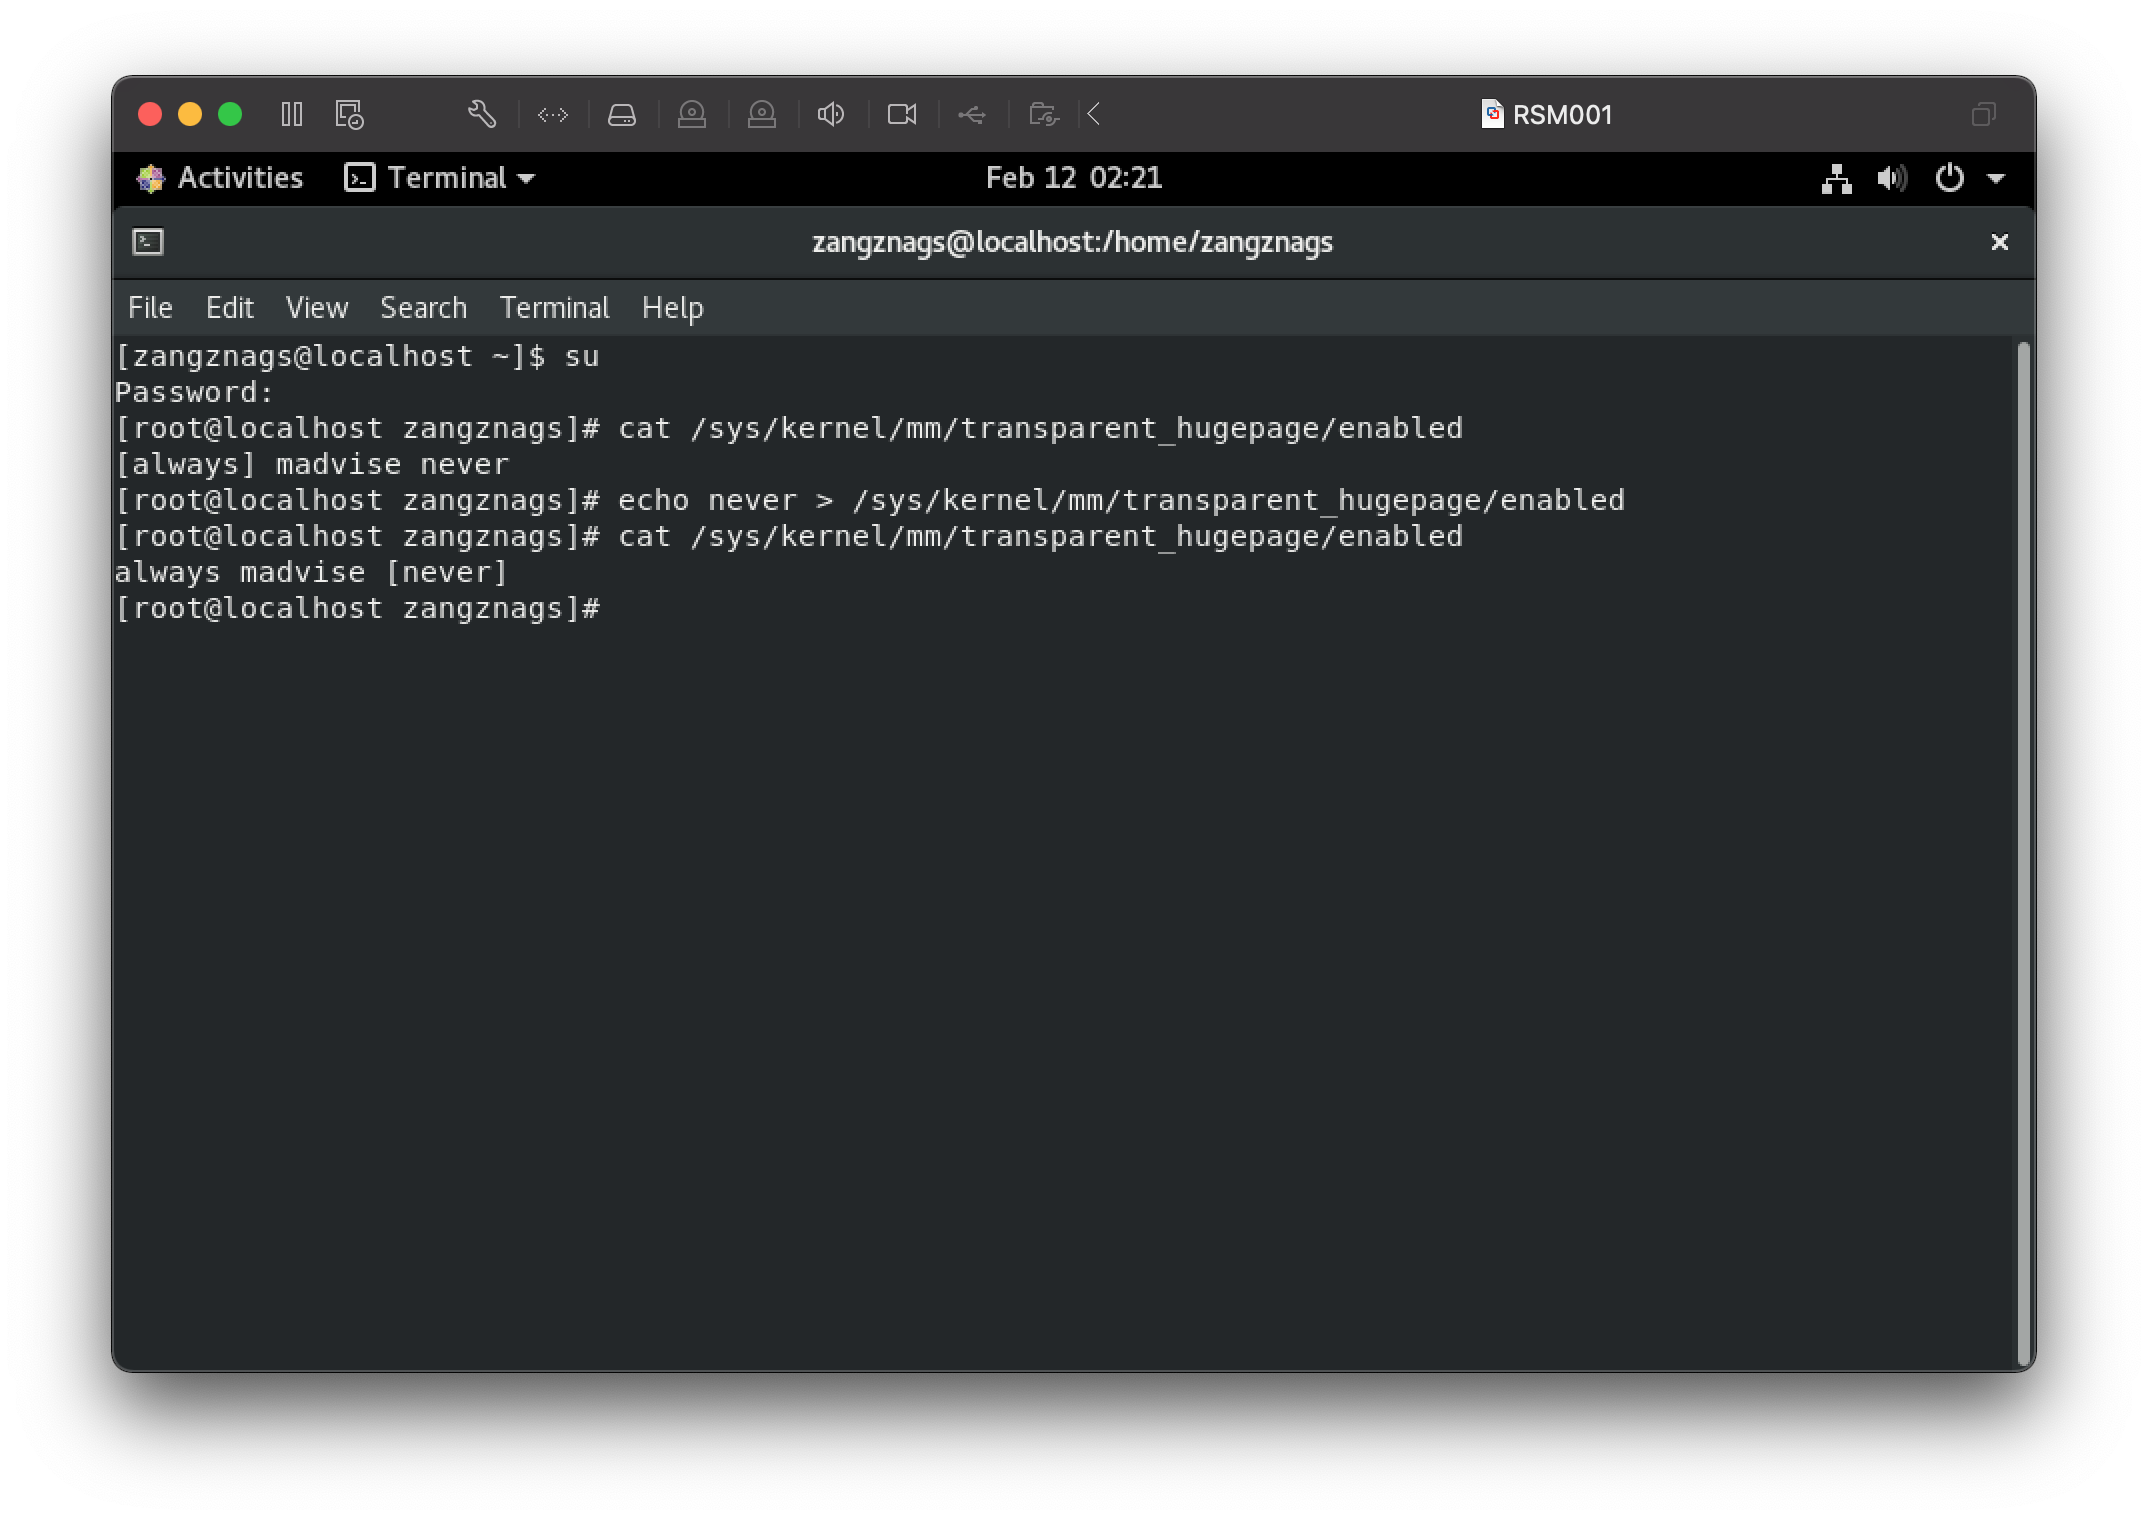Viewport: 2148px width, 1520px height.
Task: Click the VM sound card icon
Action: click(831, 115)
